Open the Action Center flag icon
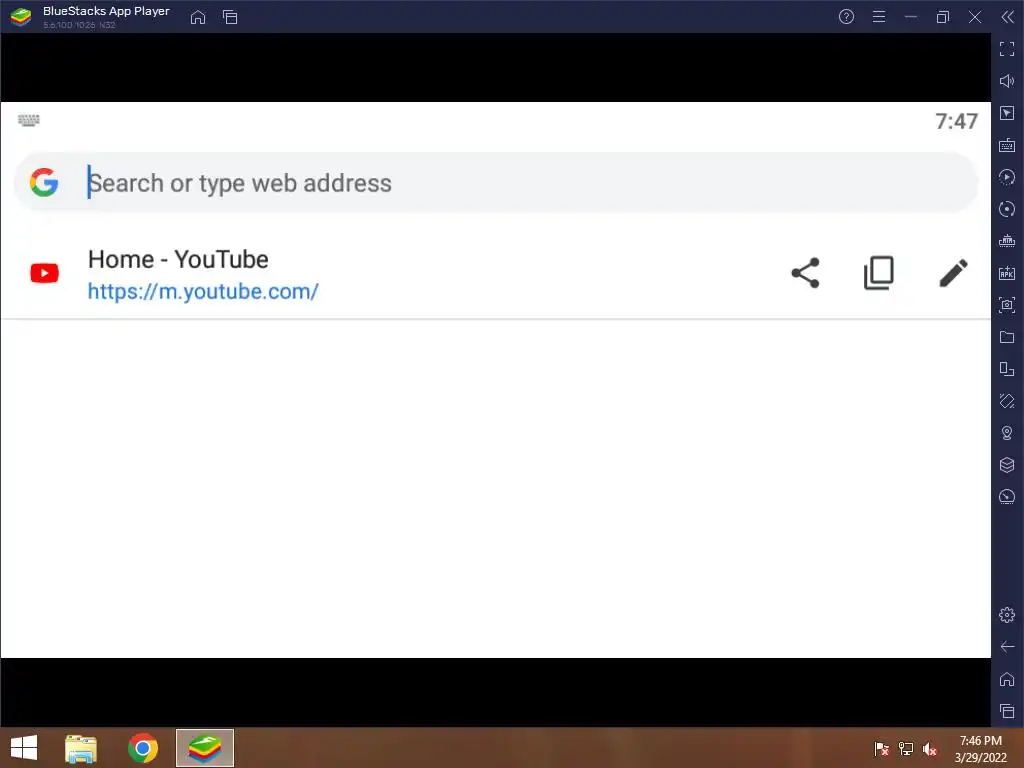 882,749
